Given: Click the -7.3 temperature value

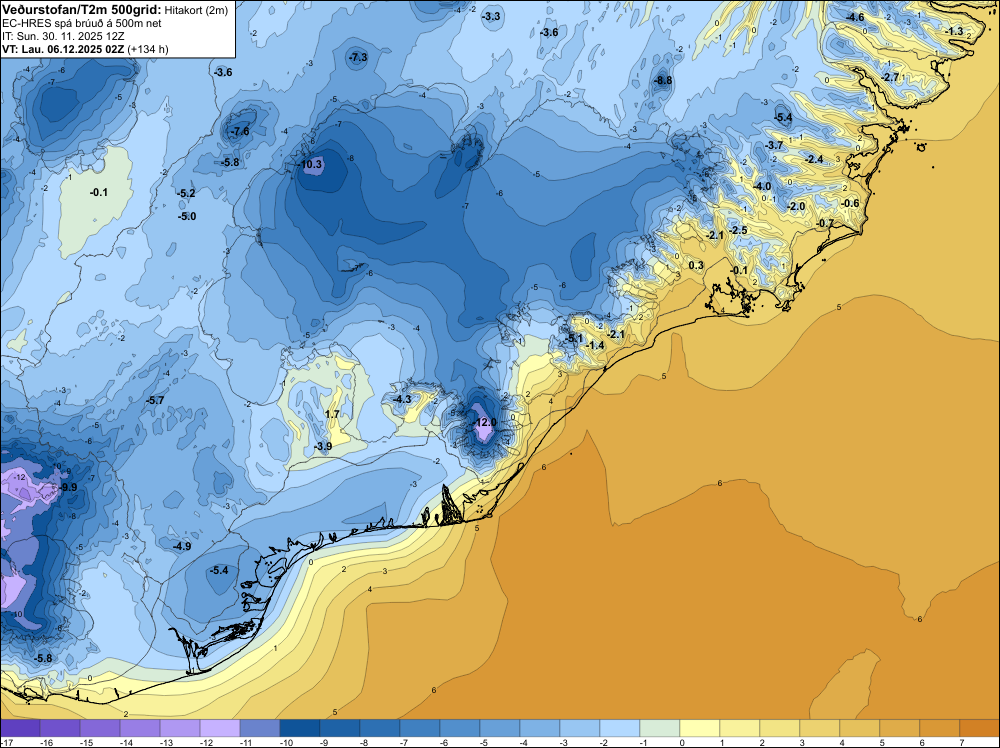Looking at the screenshot, I should pos(358,57).
